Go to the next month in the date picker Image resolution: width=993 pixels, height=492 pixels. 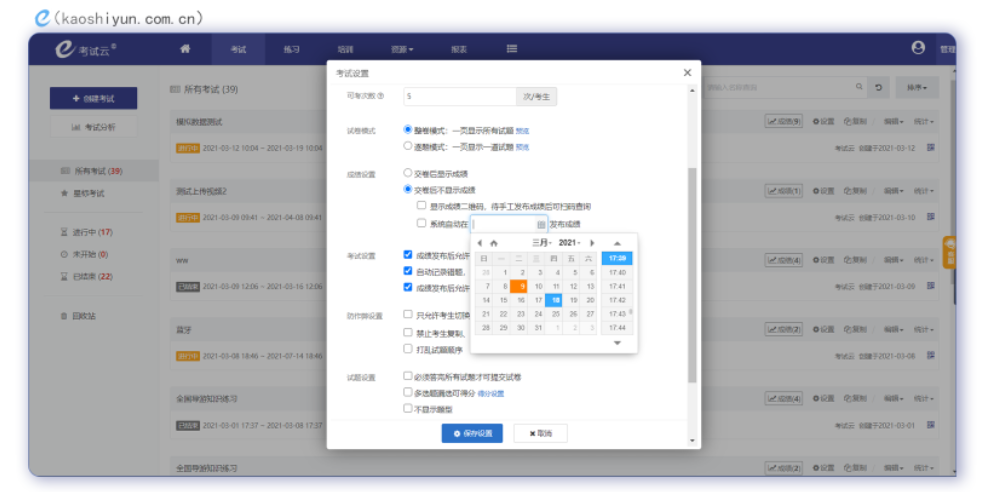point(592,243)
